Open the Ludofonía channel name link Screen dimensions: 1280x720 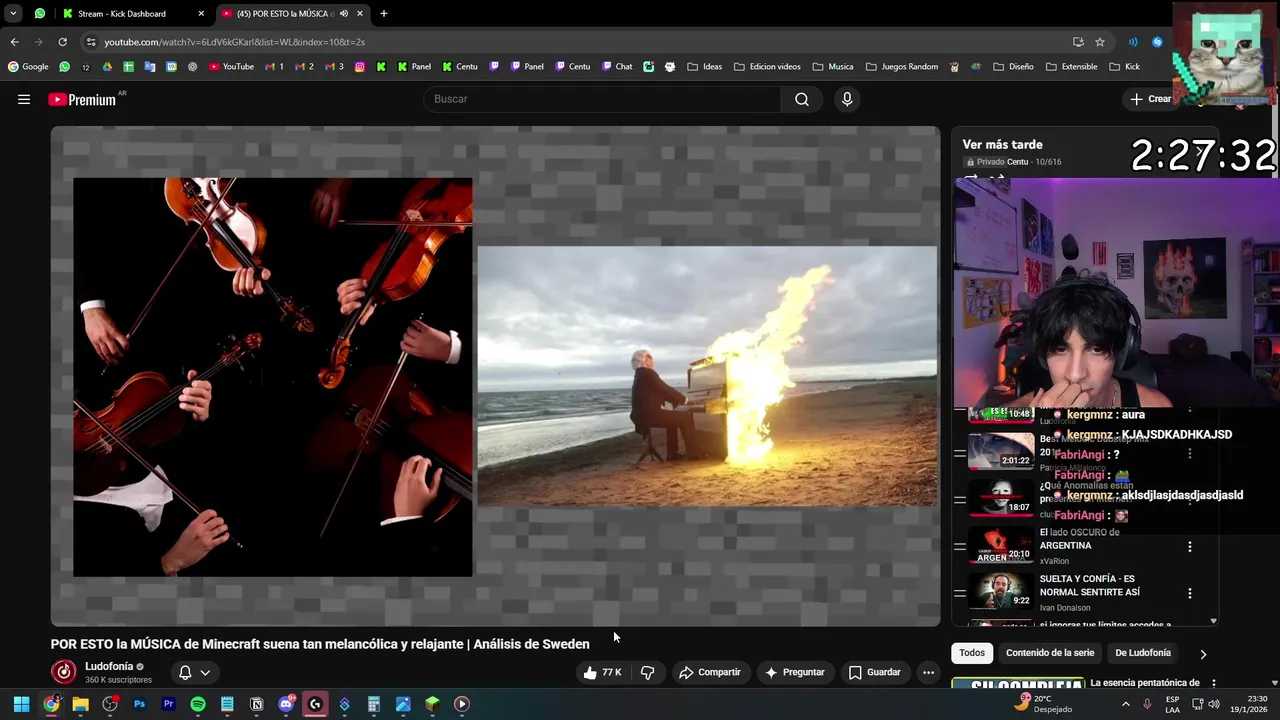(109, 666)
